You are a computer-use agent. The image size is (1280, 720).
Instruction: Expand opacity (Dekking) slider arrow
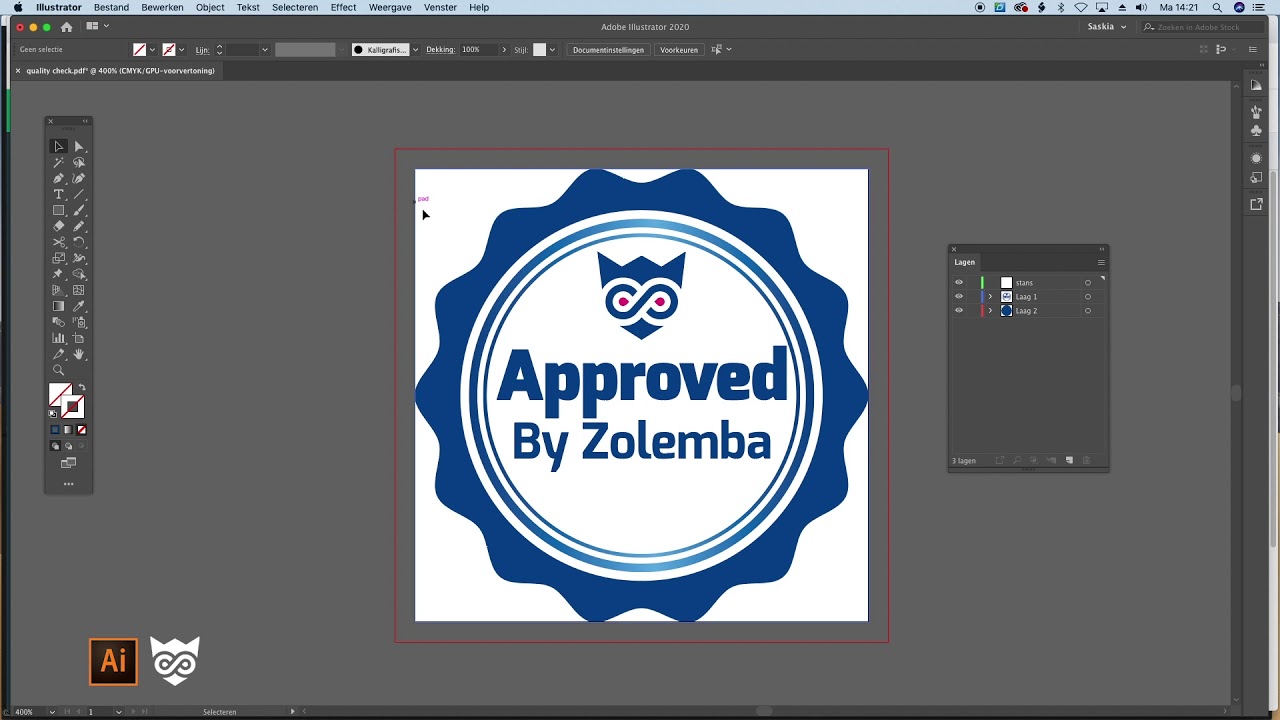click(x=504, y=50)
